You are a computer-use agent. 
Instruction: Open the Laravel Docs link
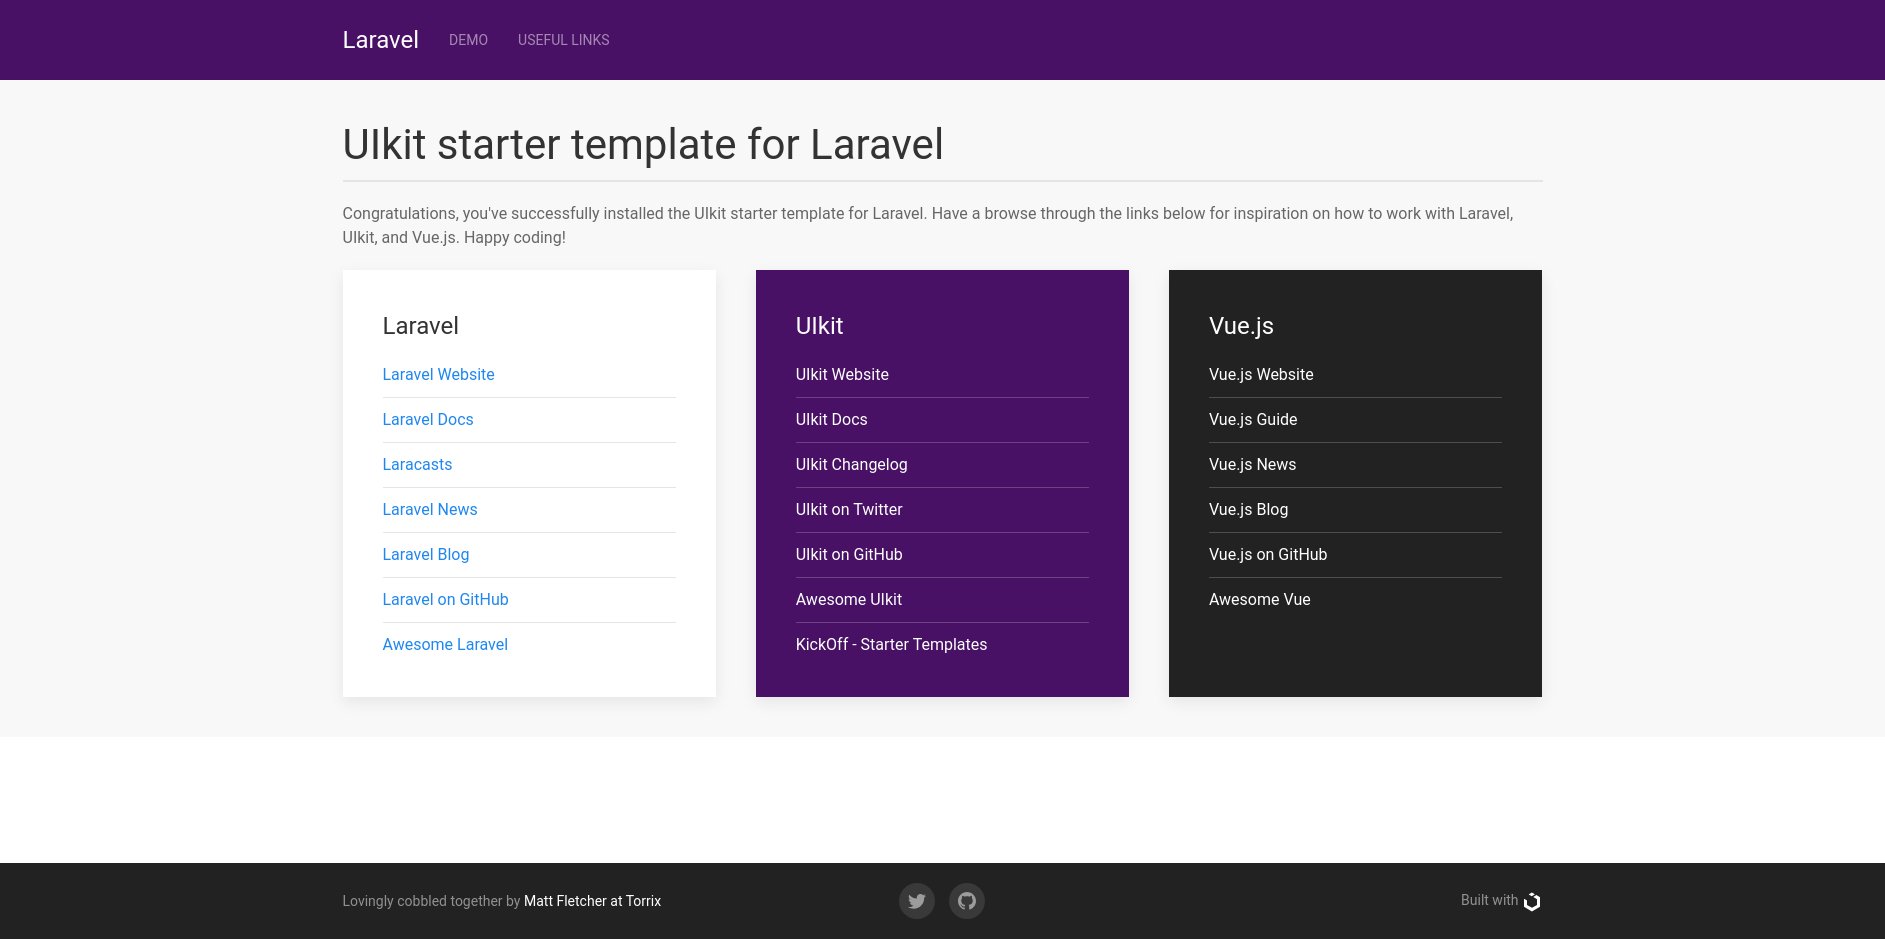point(428,419)
